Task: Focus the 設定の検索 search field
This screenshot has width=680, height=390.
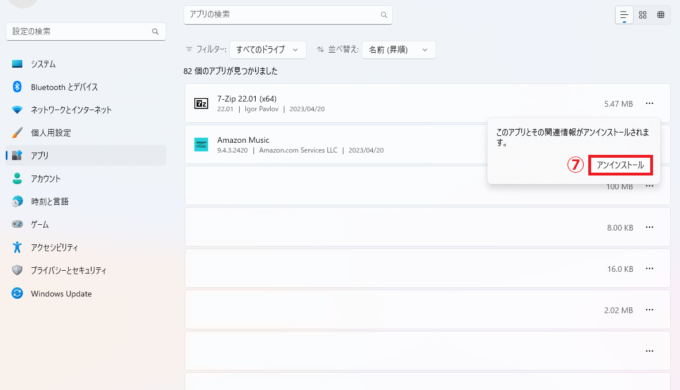Action: point(86,32)
